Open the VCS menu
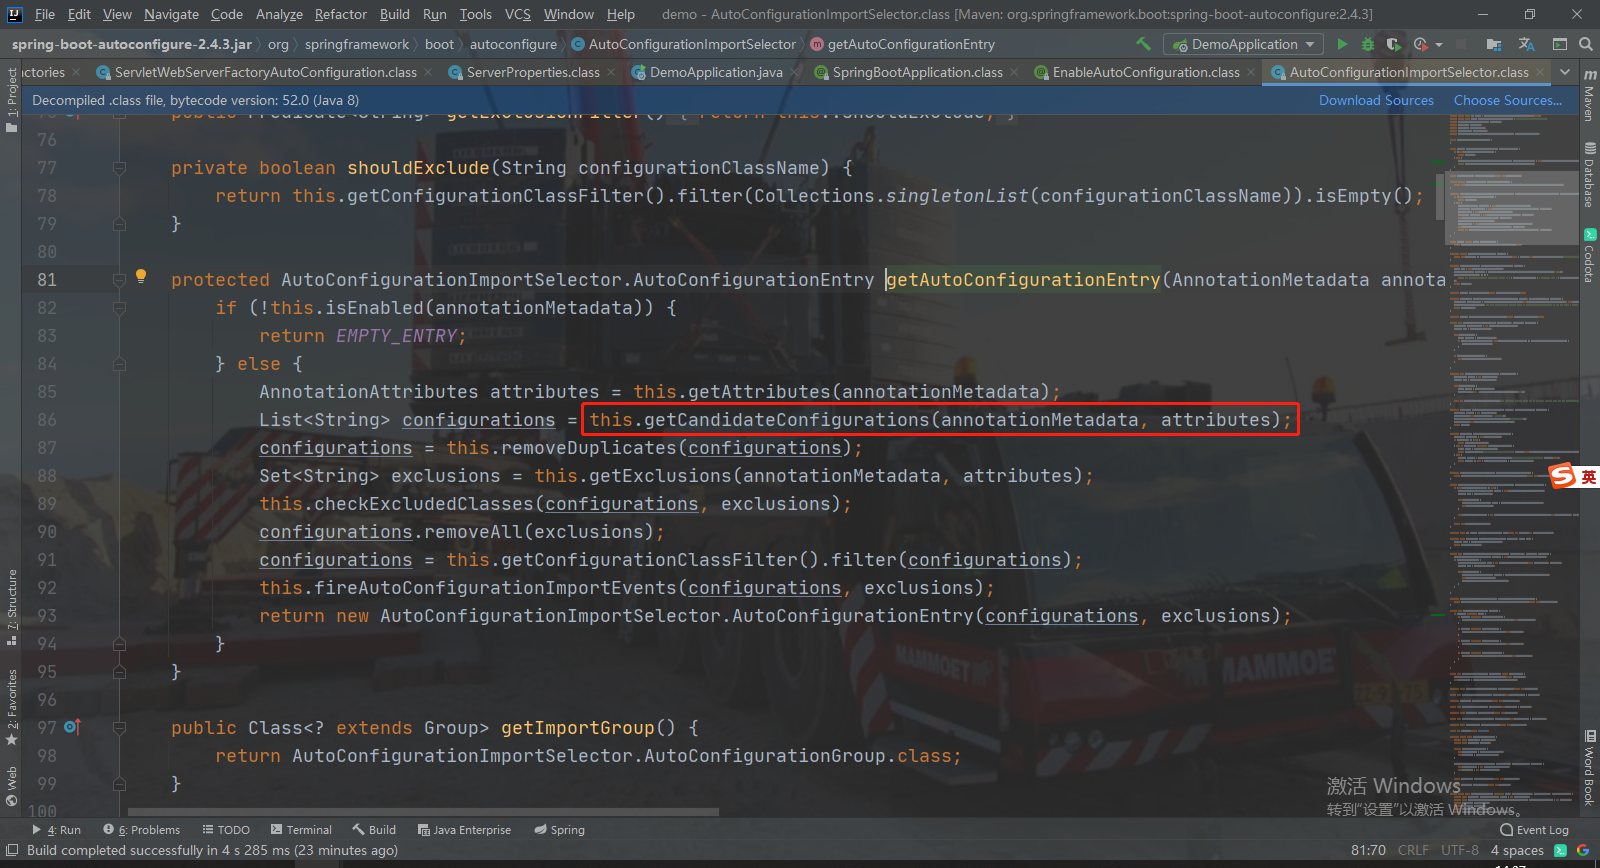 (518, 14)
